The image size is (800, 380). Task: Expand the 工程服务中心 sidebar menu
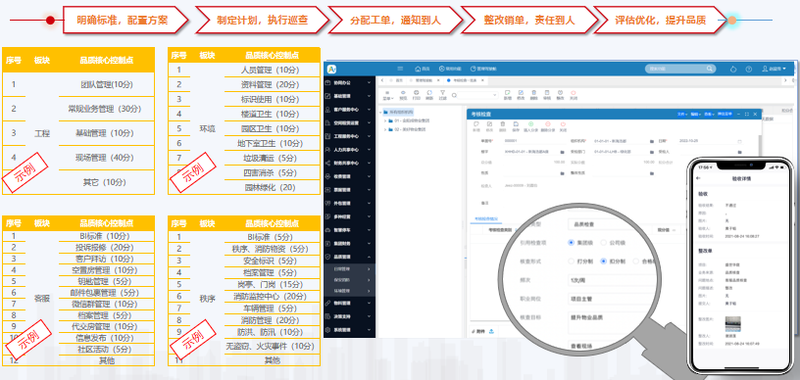(x=349, y=136)
